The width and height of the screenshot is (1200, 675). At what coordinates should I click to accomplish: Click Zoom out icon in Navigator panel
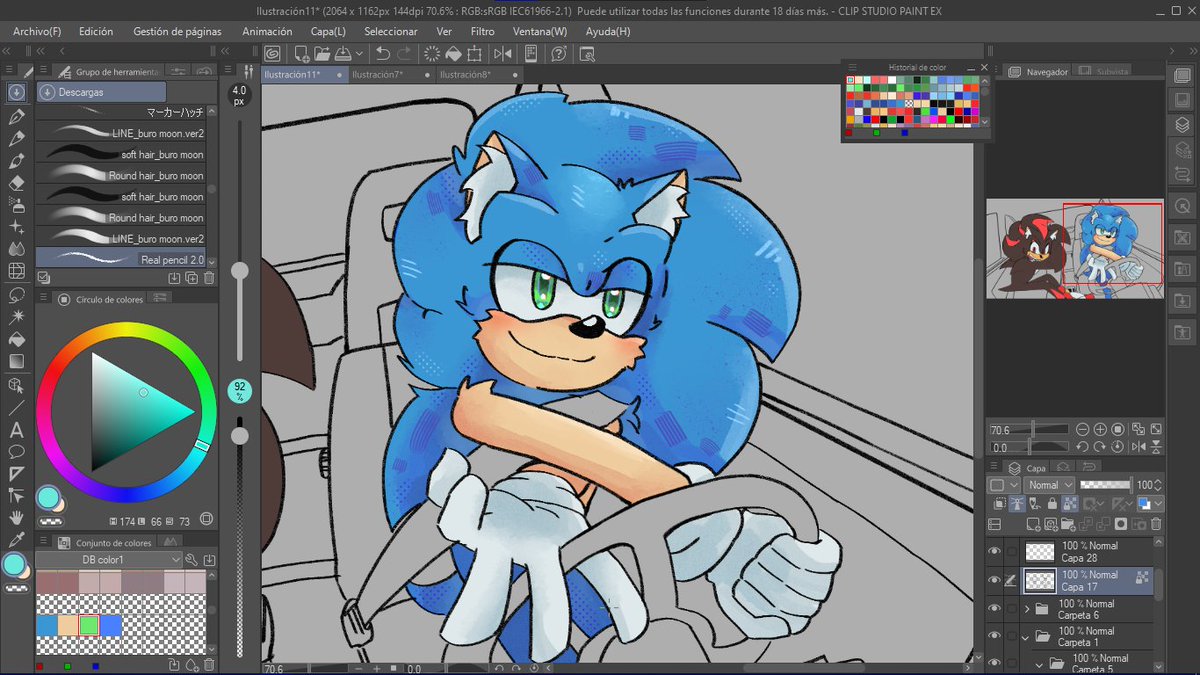pos(1084,429)
